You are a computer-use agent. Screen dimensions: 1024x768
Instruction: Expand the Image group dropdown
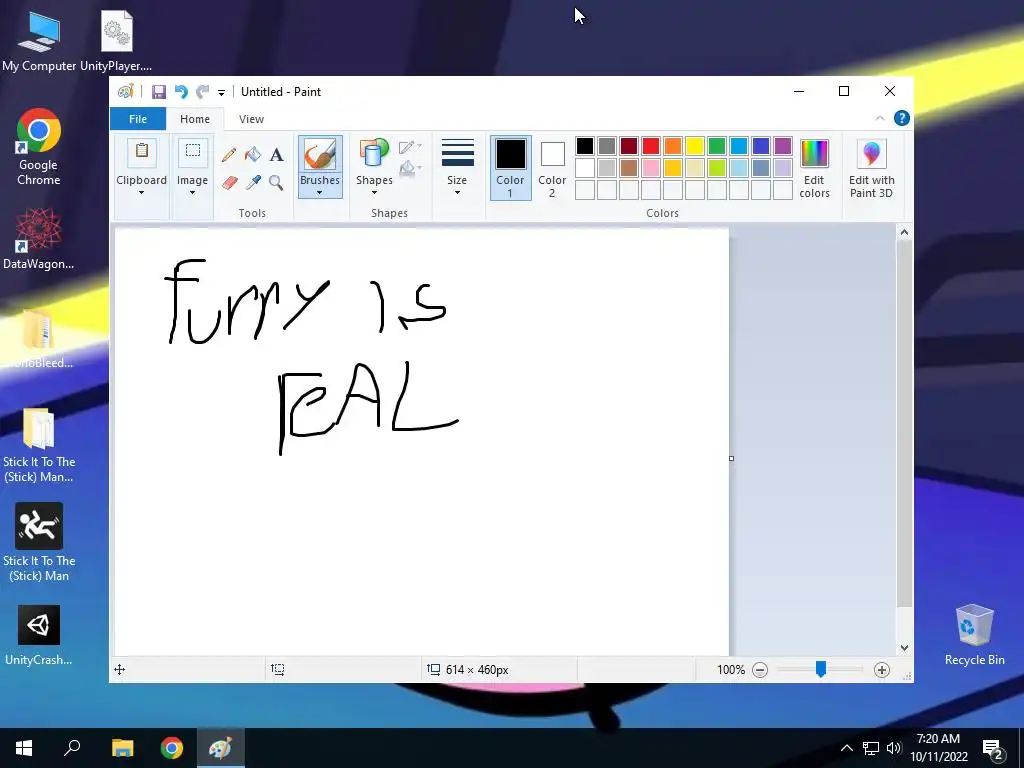coord(192,193)
